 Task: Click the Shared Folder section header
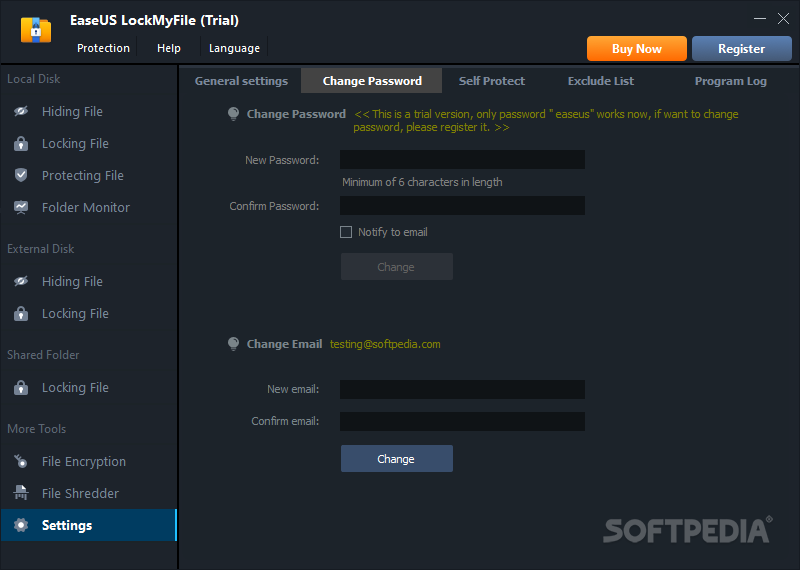43,355
